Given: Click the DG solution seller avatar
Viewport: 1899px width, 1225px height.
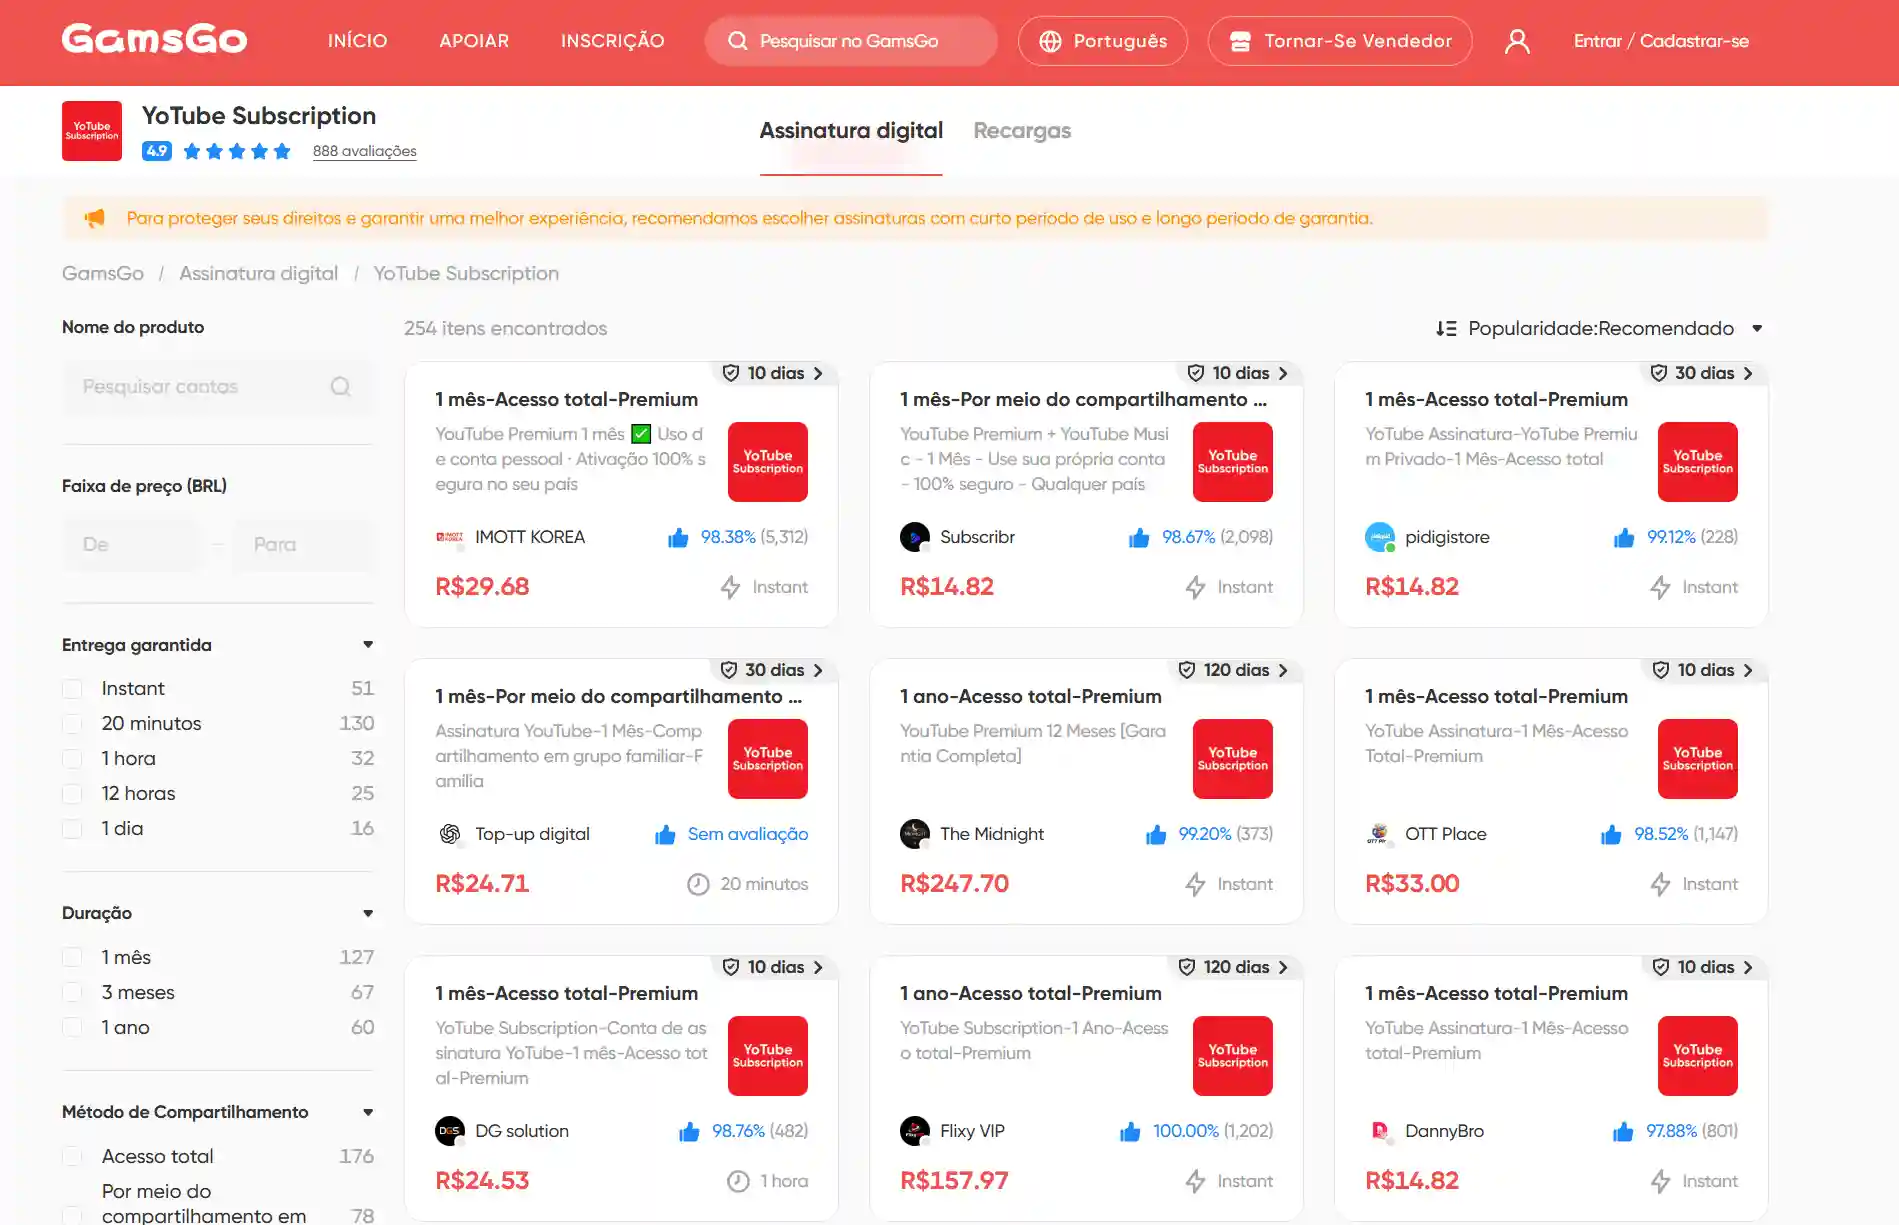Looking at the screenshot, I should click(x=450, y=1131).
